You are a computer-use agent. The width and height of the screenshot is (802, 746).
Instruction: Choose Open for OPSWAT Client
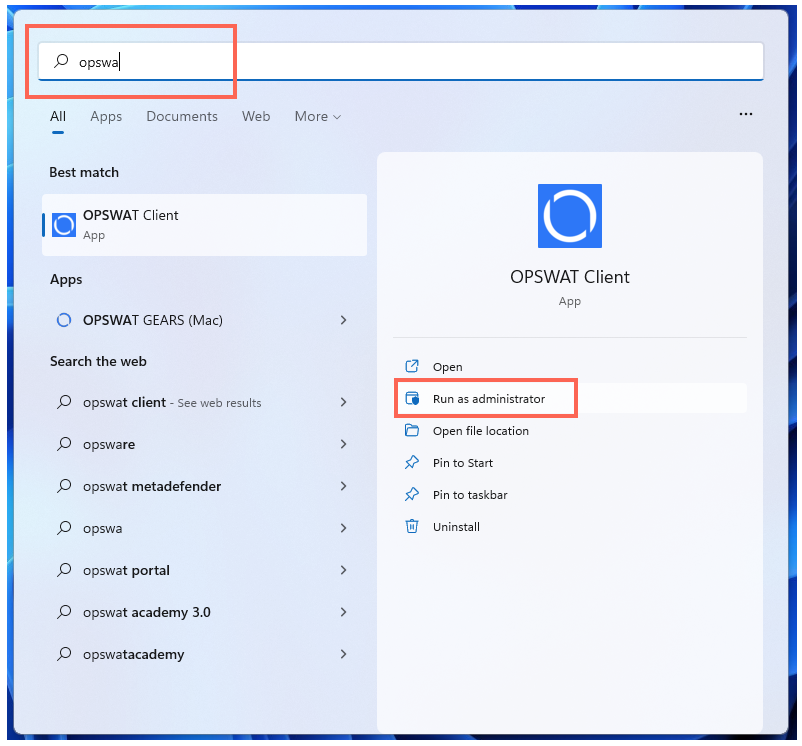pyautogui.click(x=570, y=367)
